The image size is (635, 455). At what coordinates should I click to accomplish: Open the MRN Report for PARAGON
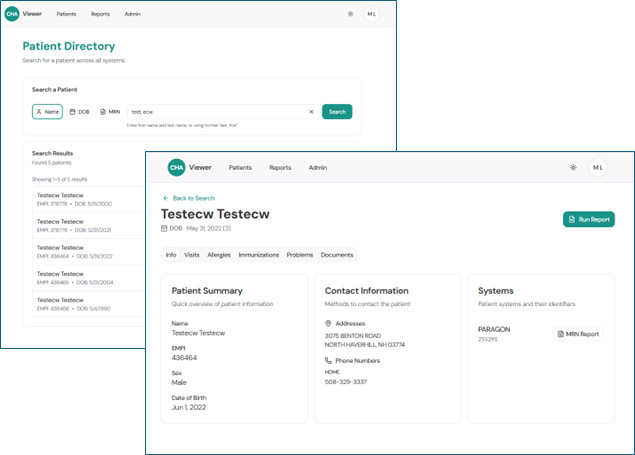pyautogui.click(x=579, y=334)
